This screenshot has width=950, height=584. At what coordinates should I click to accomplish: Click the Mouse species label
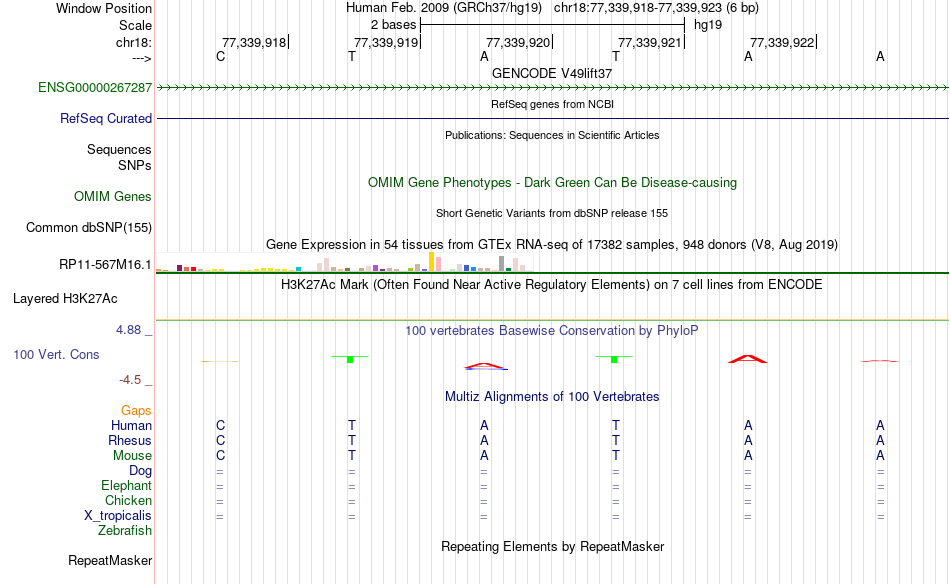click(x=132, y=456)
